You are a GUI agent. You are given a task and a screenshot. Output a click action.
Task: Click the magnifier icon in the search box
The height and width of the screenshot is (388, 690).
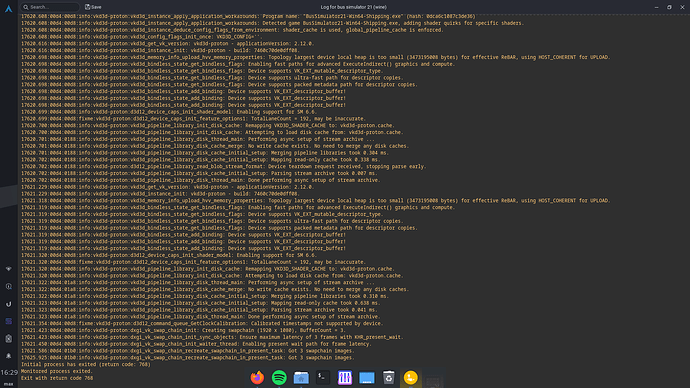[x=26, y=7]
